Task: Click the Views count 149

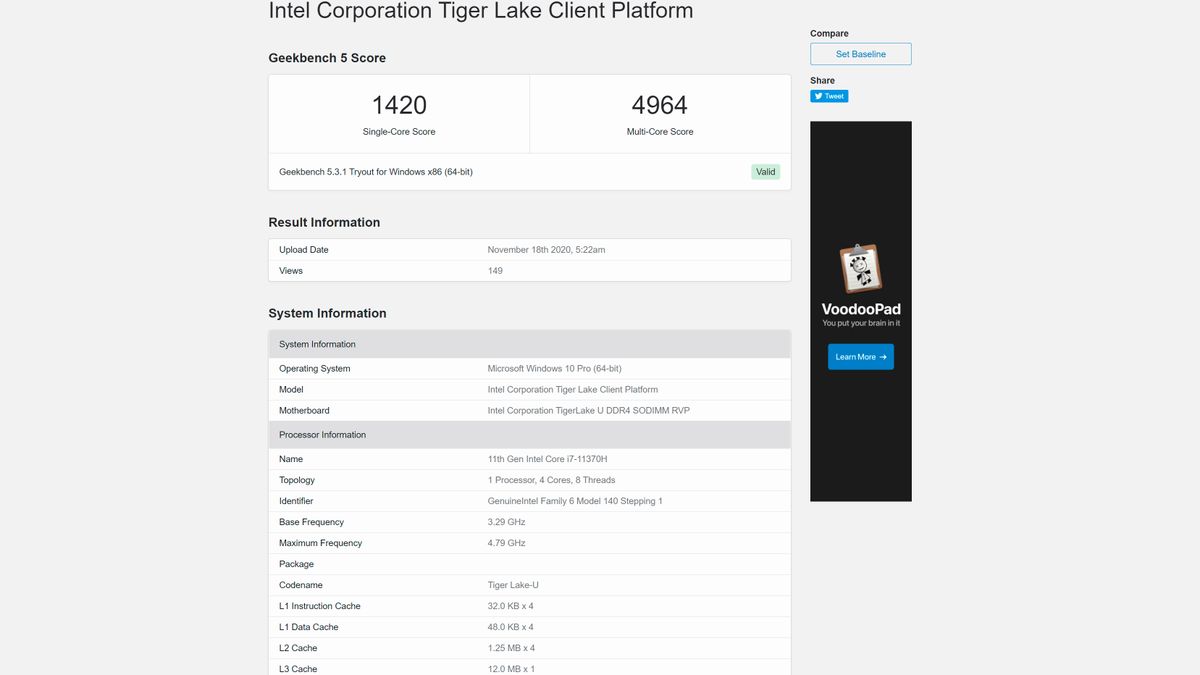Action: (495, 271)
